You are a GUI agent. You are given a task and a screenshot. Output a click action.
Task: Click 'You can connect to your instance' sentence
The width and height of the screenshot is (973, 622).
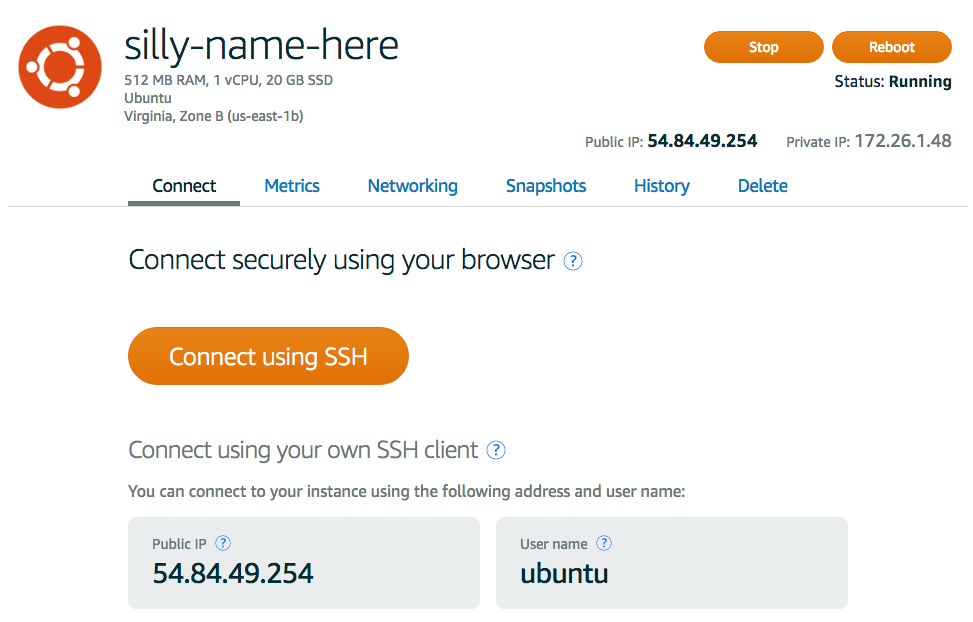coord(406,492)
